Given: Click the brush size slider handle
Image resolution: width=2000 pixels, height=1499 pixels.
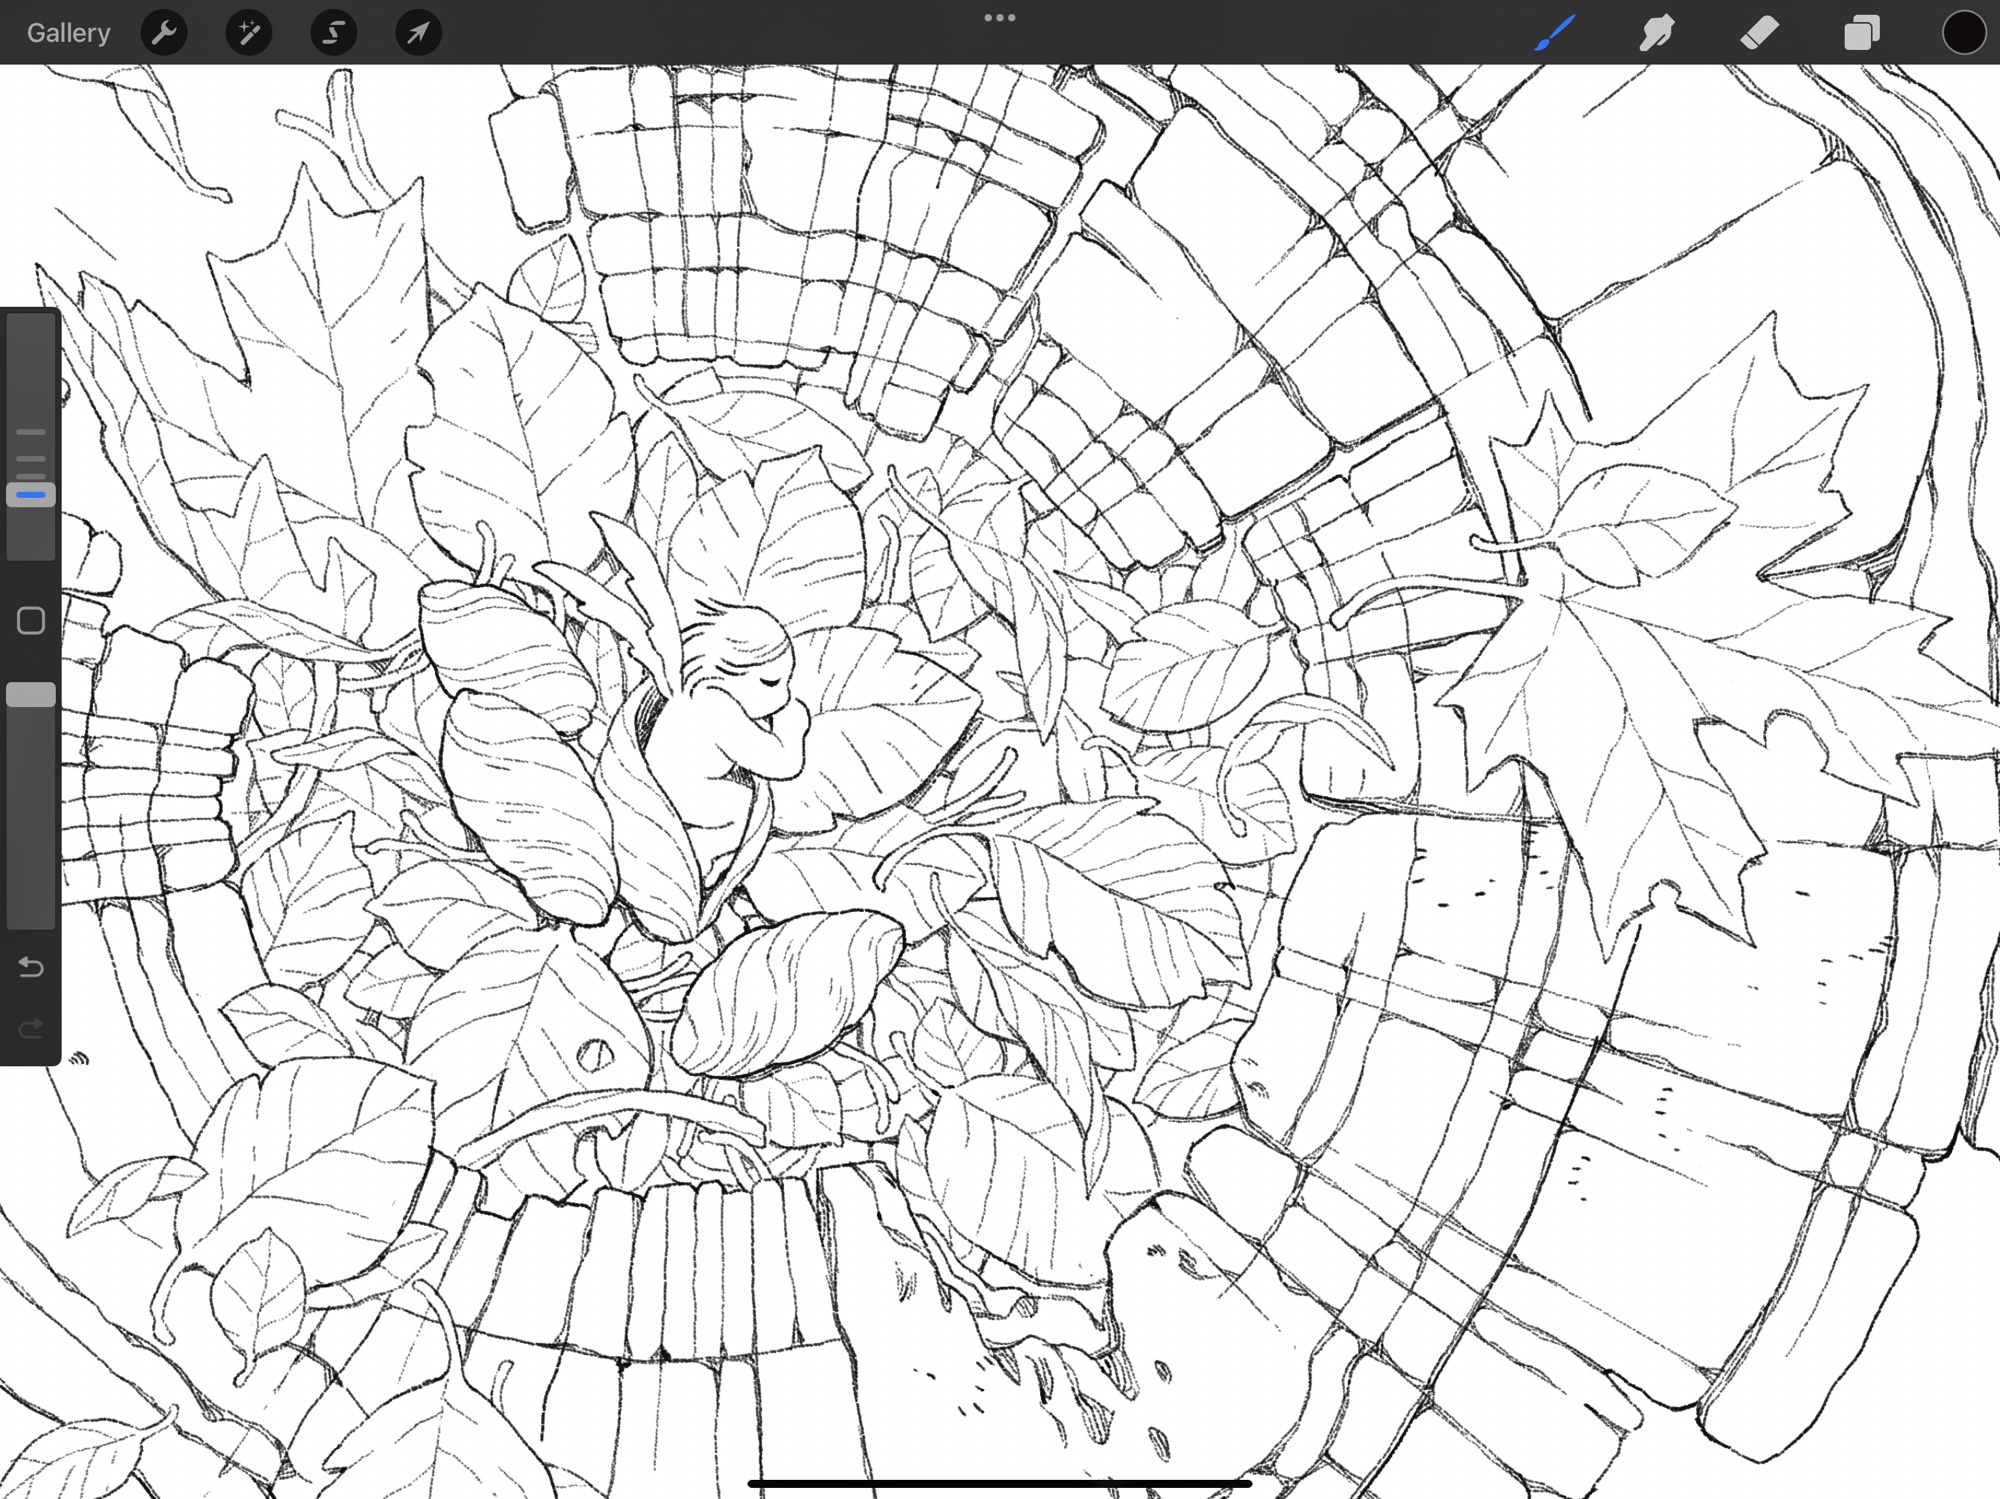Looking at the screenshot, I should point(31,495).
